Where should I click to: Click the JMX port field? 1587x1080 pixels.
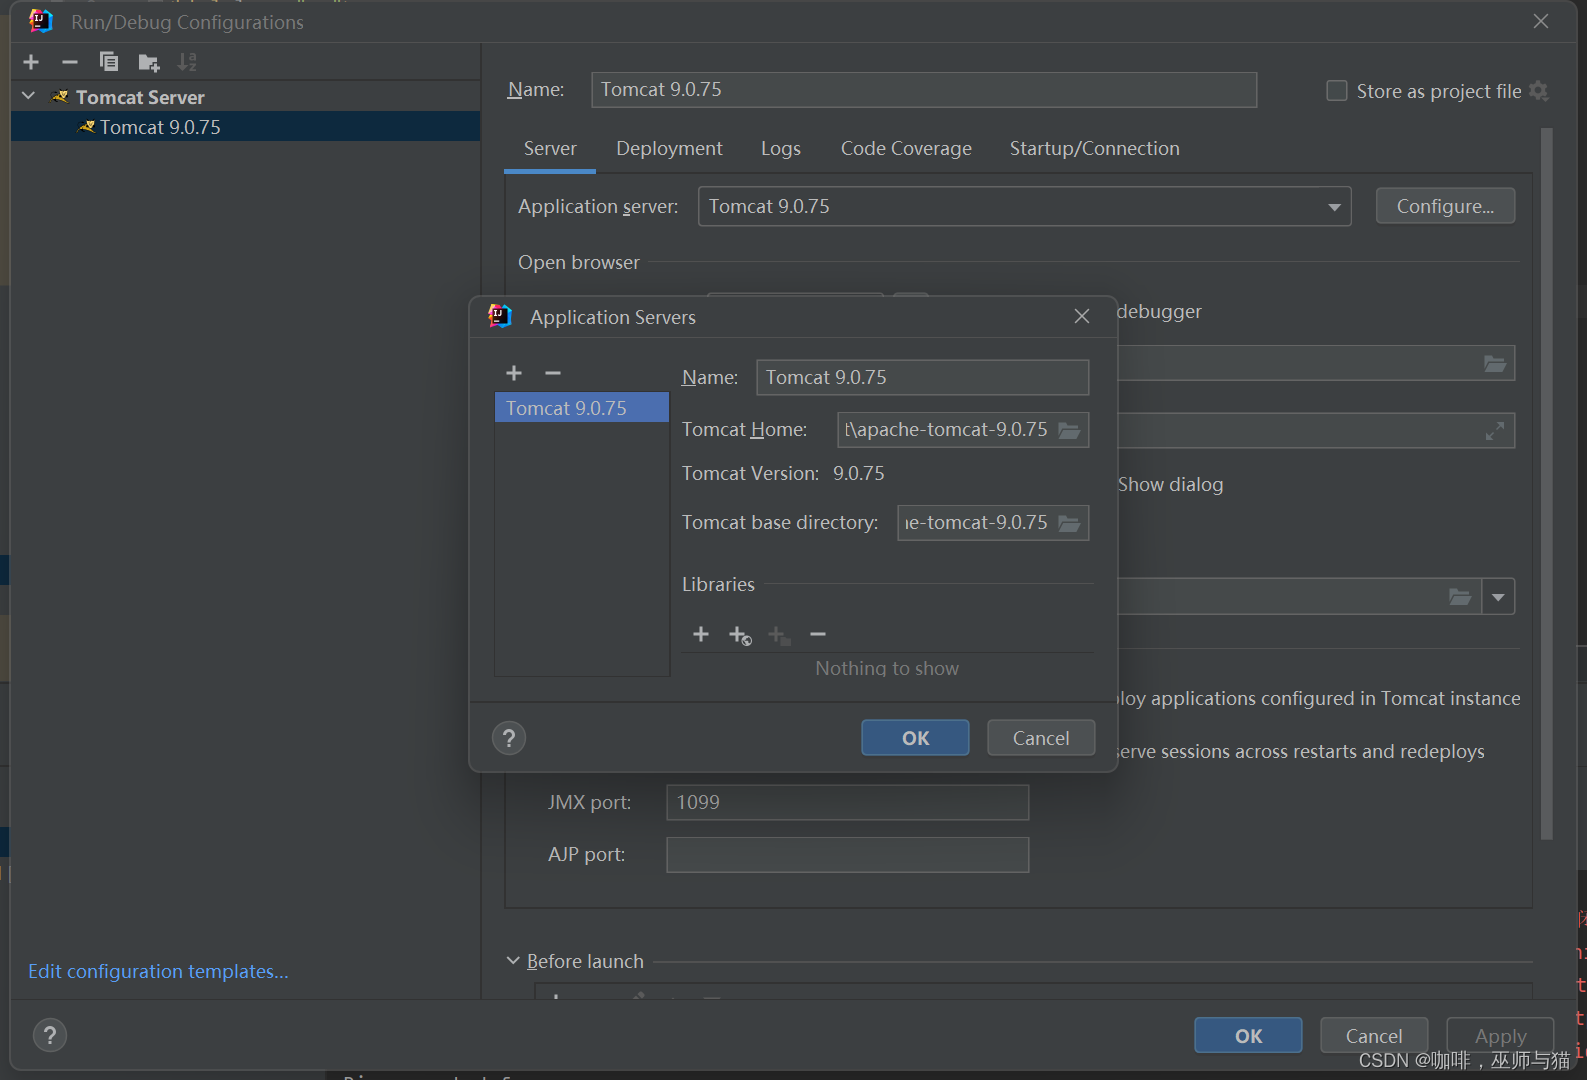pos(848,802)
